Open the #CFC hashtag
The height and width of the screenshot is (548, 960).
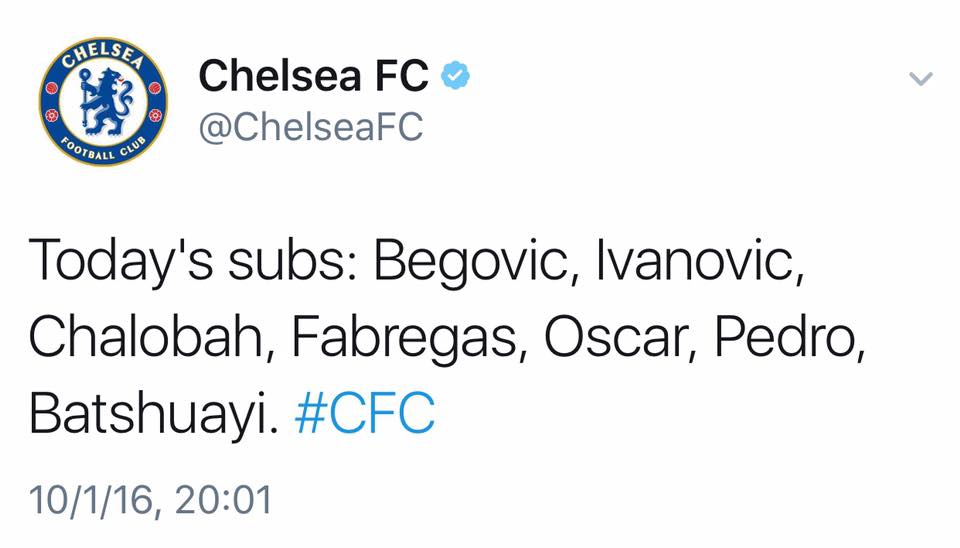[365, 414]
